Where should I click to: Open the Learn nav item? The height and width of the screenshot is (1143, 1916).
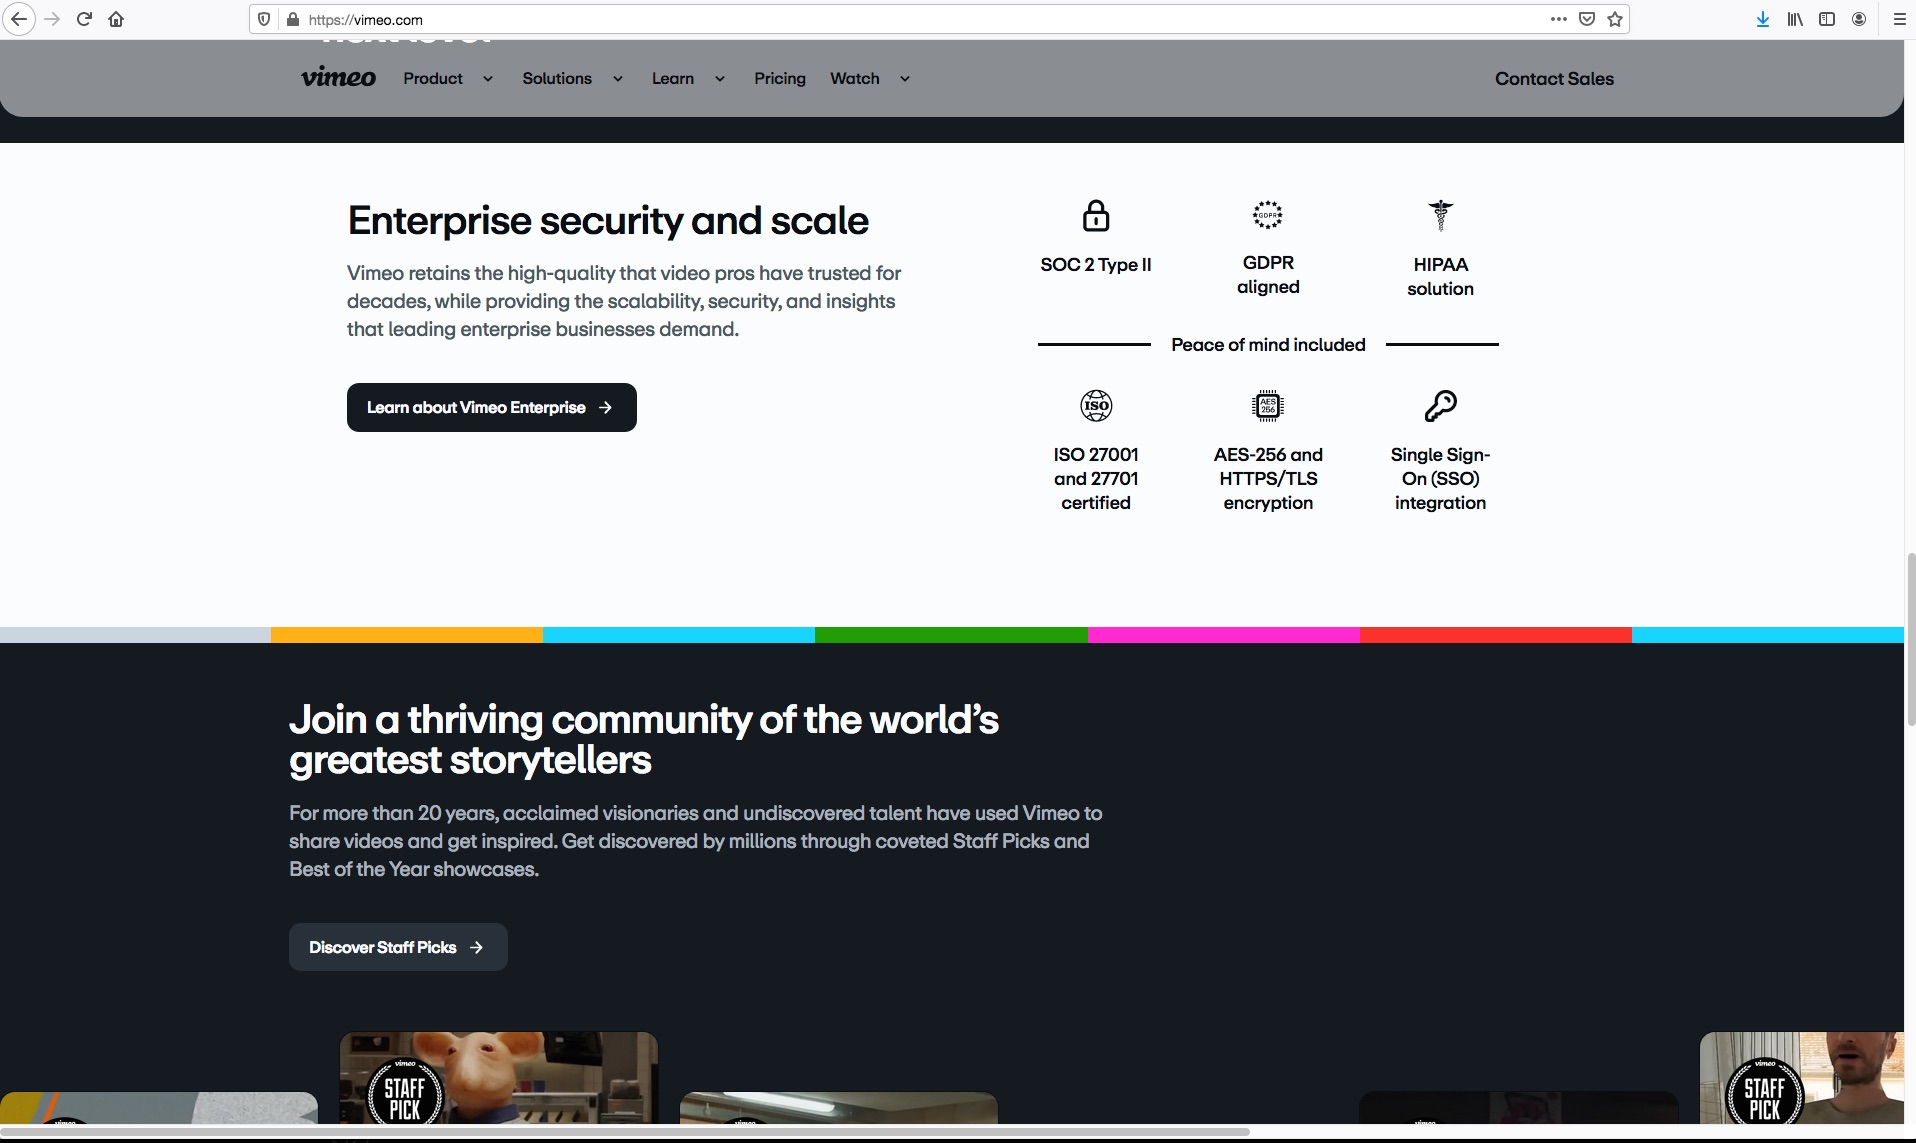(x=673, y=78)
